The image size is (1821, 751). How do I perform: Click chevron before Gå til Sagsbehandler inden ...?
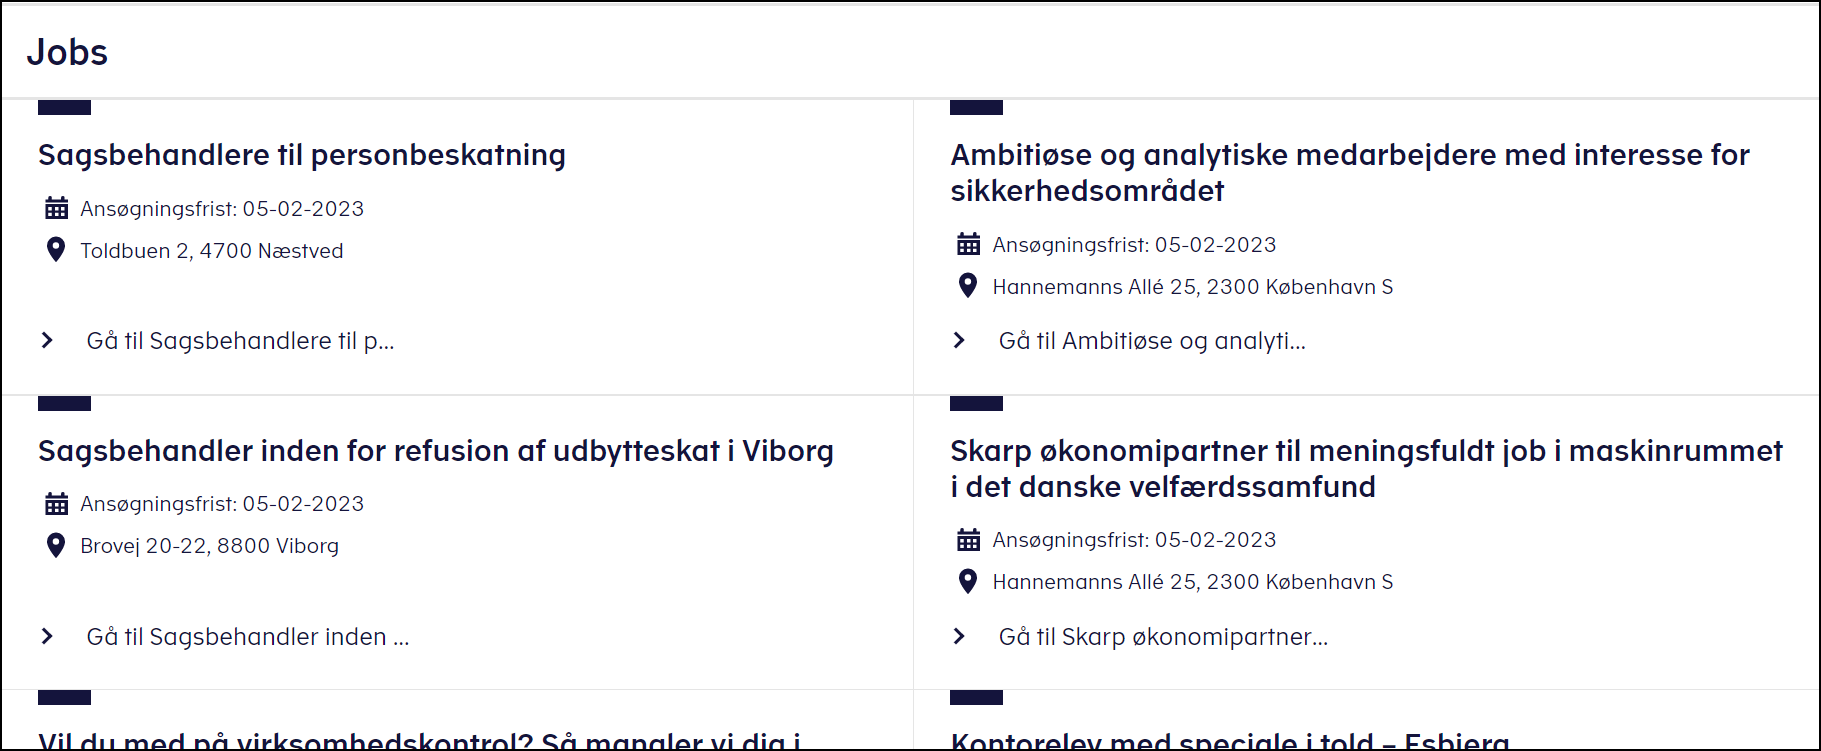click(x=47, y=636)
